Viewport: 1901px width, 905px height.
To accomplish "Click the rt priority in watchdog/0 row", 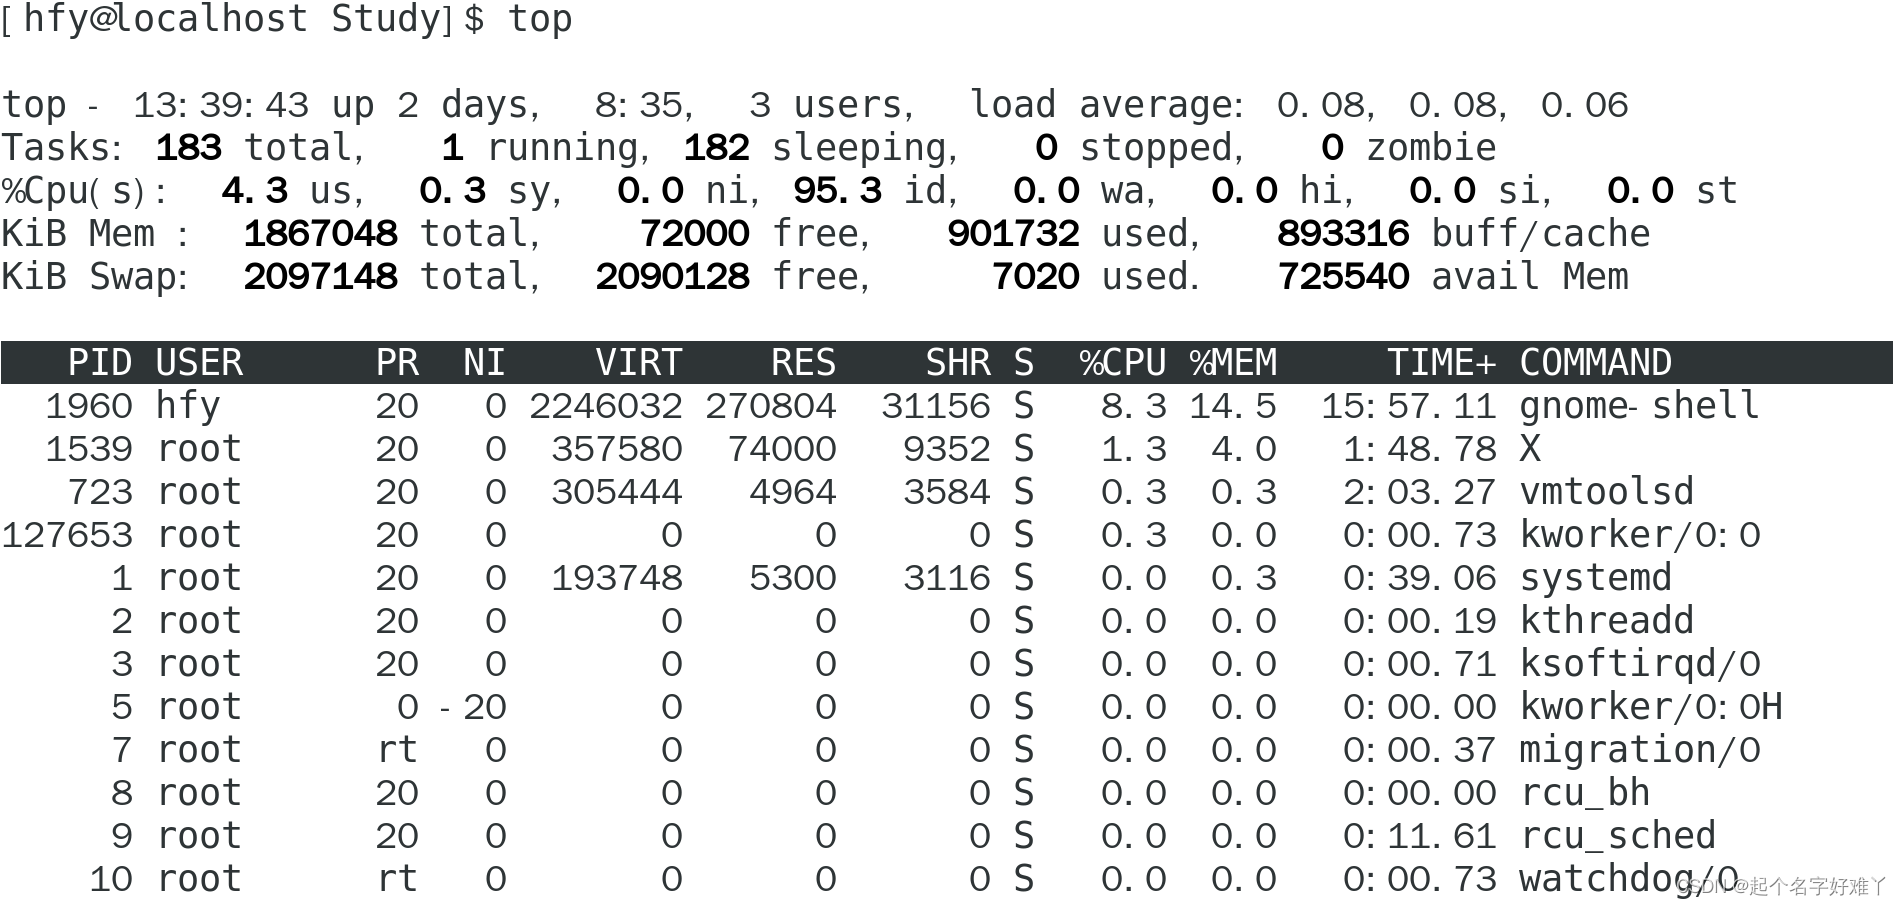I will pos(397,879).
